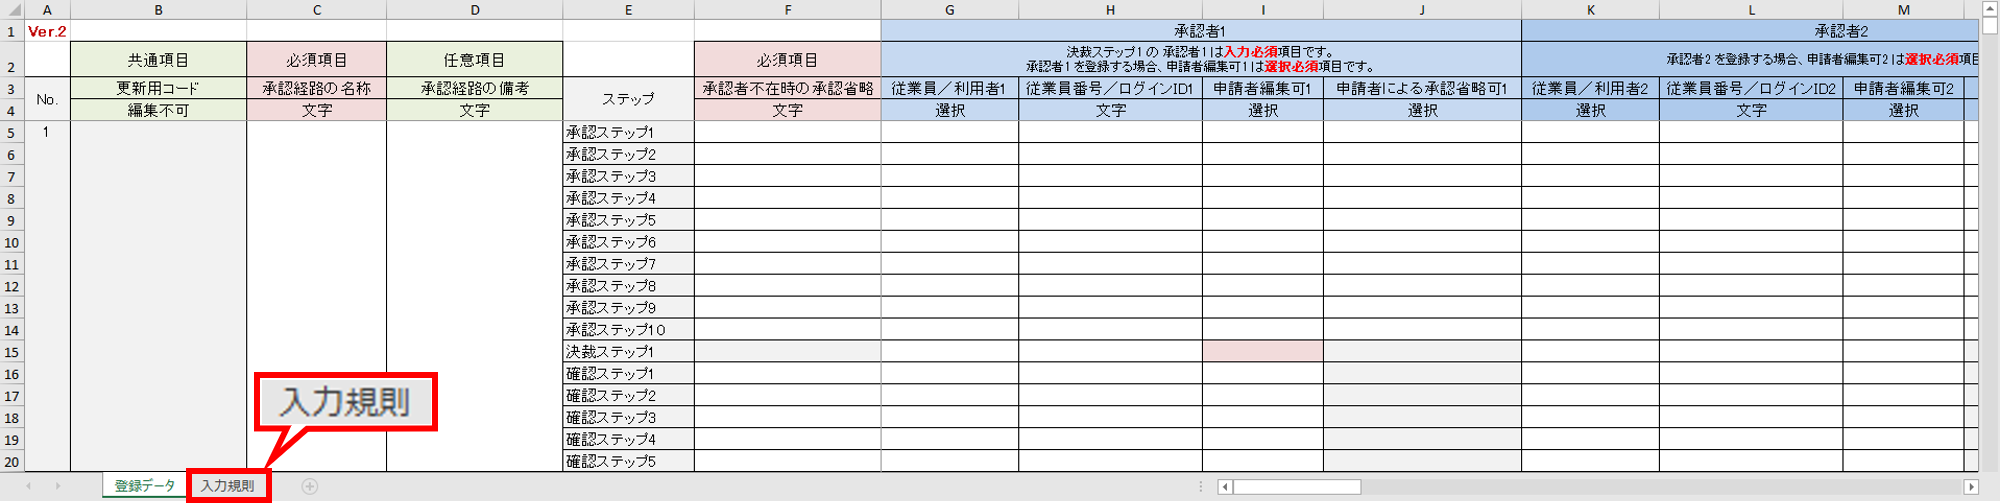Screen dimensions: 2000x503
Task: Click the 従業員番号／ログインID2 header cell
Action: [x=1751, y=88]
